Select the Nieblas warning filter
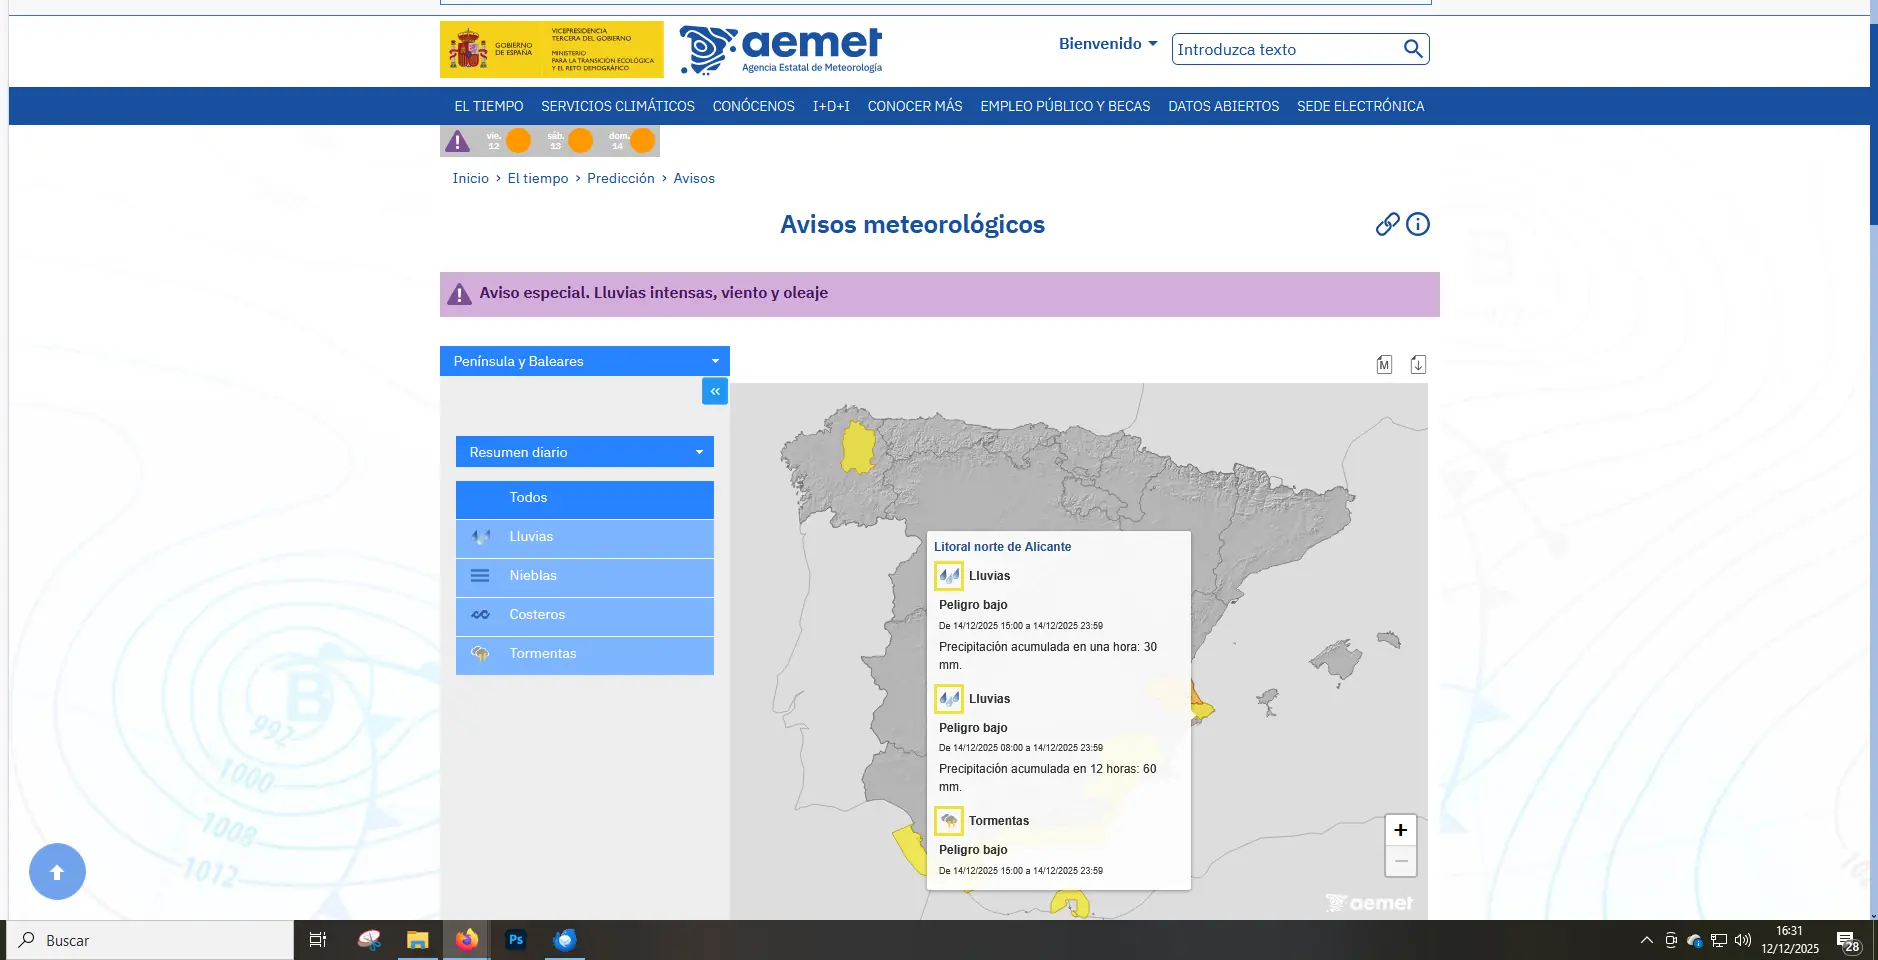 [585, 576]
